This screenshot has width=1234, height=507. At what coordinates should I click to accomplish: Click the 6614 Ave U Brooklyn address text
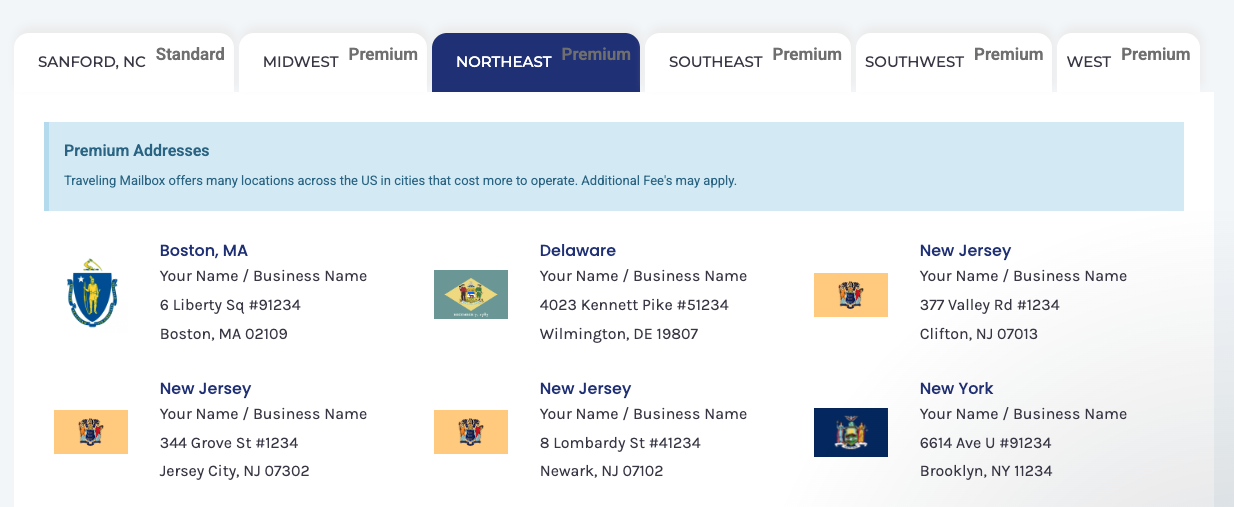coord(987,442)
